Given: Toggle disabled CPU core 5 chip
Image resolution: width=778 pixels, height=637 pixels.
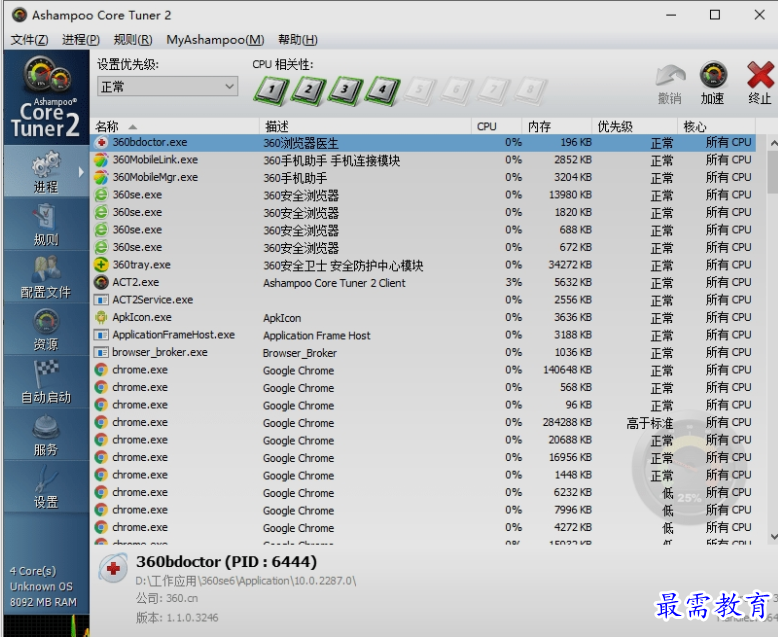Looking at the screenshot, I should pos(419,91).
